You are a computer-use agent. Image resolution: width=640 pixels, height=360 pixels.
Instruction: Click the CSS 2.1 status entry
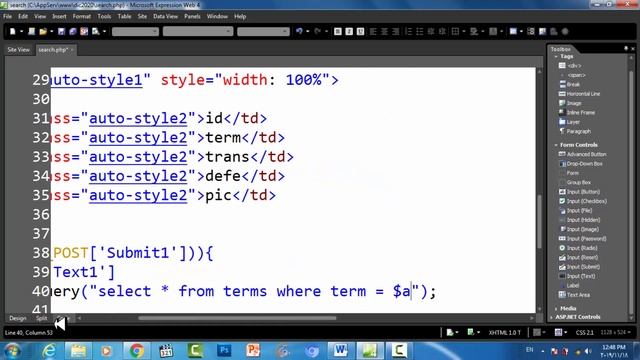coord(584,333)
